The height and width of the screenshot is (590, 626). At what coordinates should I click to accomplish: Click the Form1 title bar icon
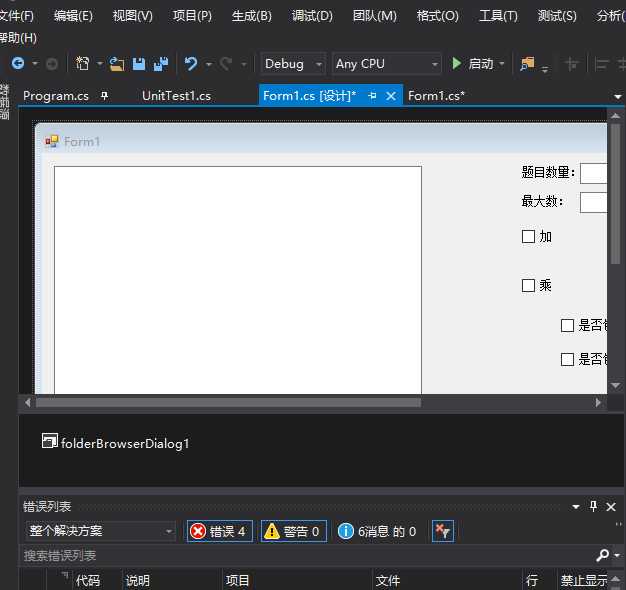tap(52, 141)
